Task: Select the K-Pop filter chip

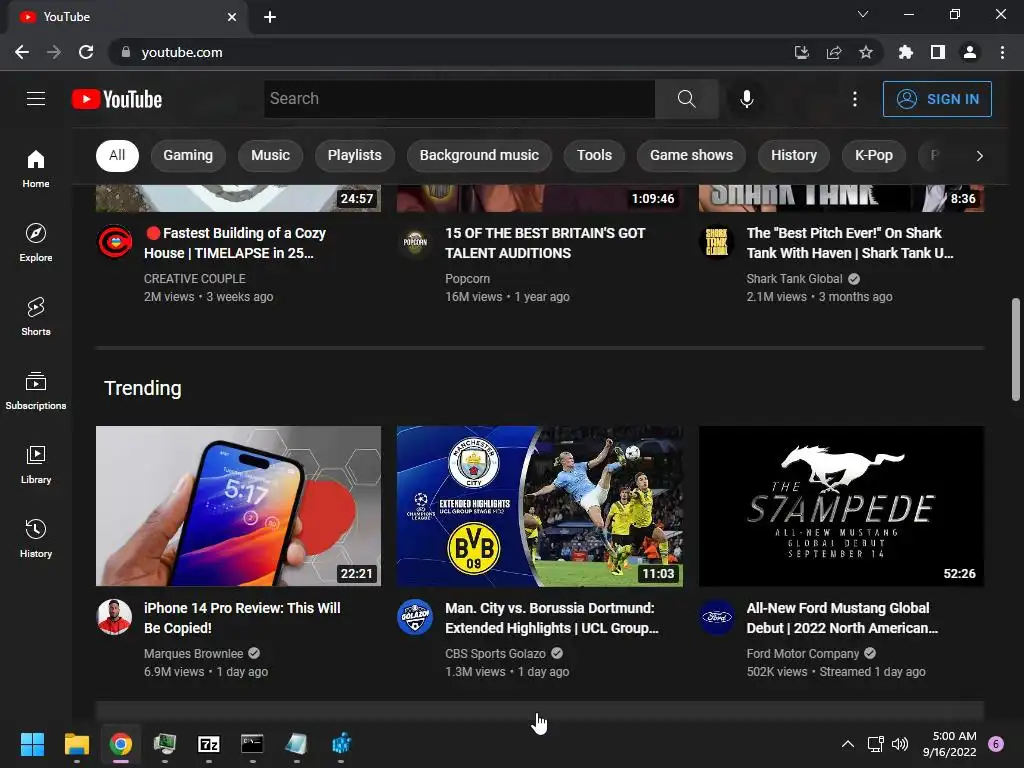Action: (874, 155)
